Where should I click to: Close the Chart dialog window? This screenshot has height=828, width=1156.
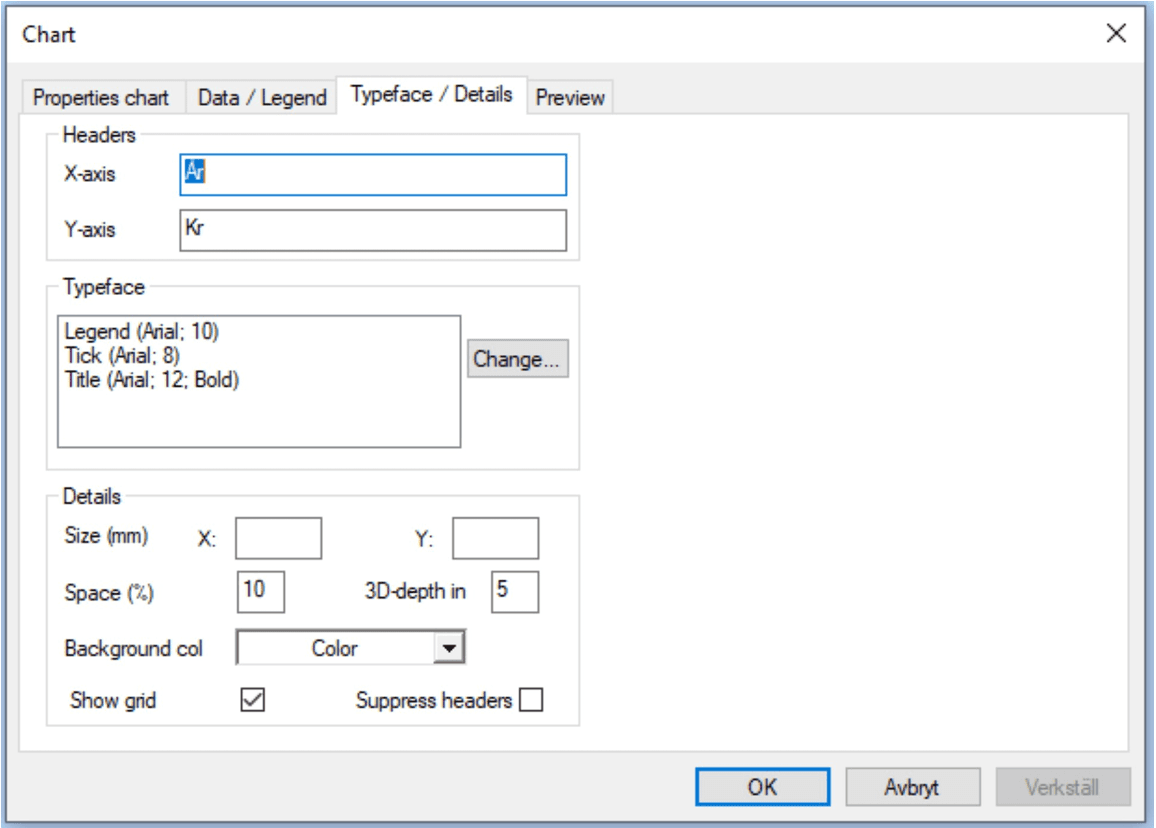1115,33
